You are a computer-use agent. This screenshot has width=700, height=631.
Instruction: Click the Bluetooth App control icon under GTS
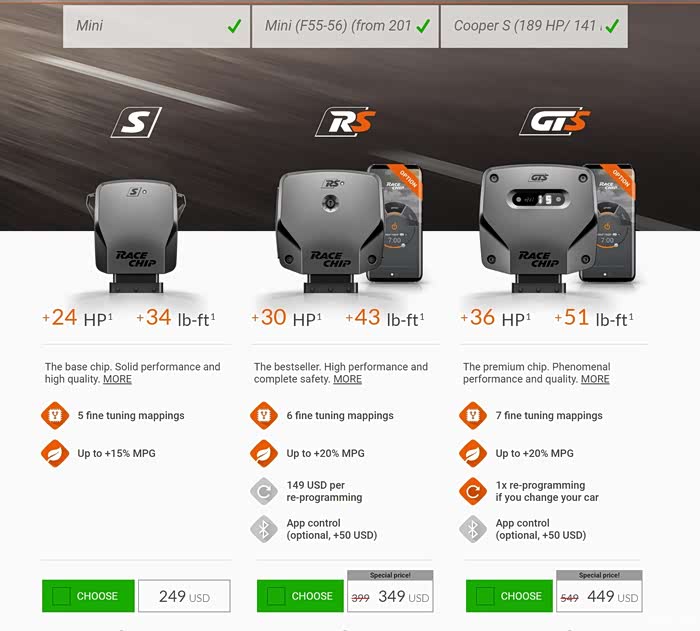click(473, 529)
